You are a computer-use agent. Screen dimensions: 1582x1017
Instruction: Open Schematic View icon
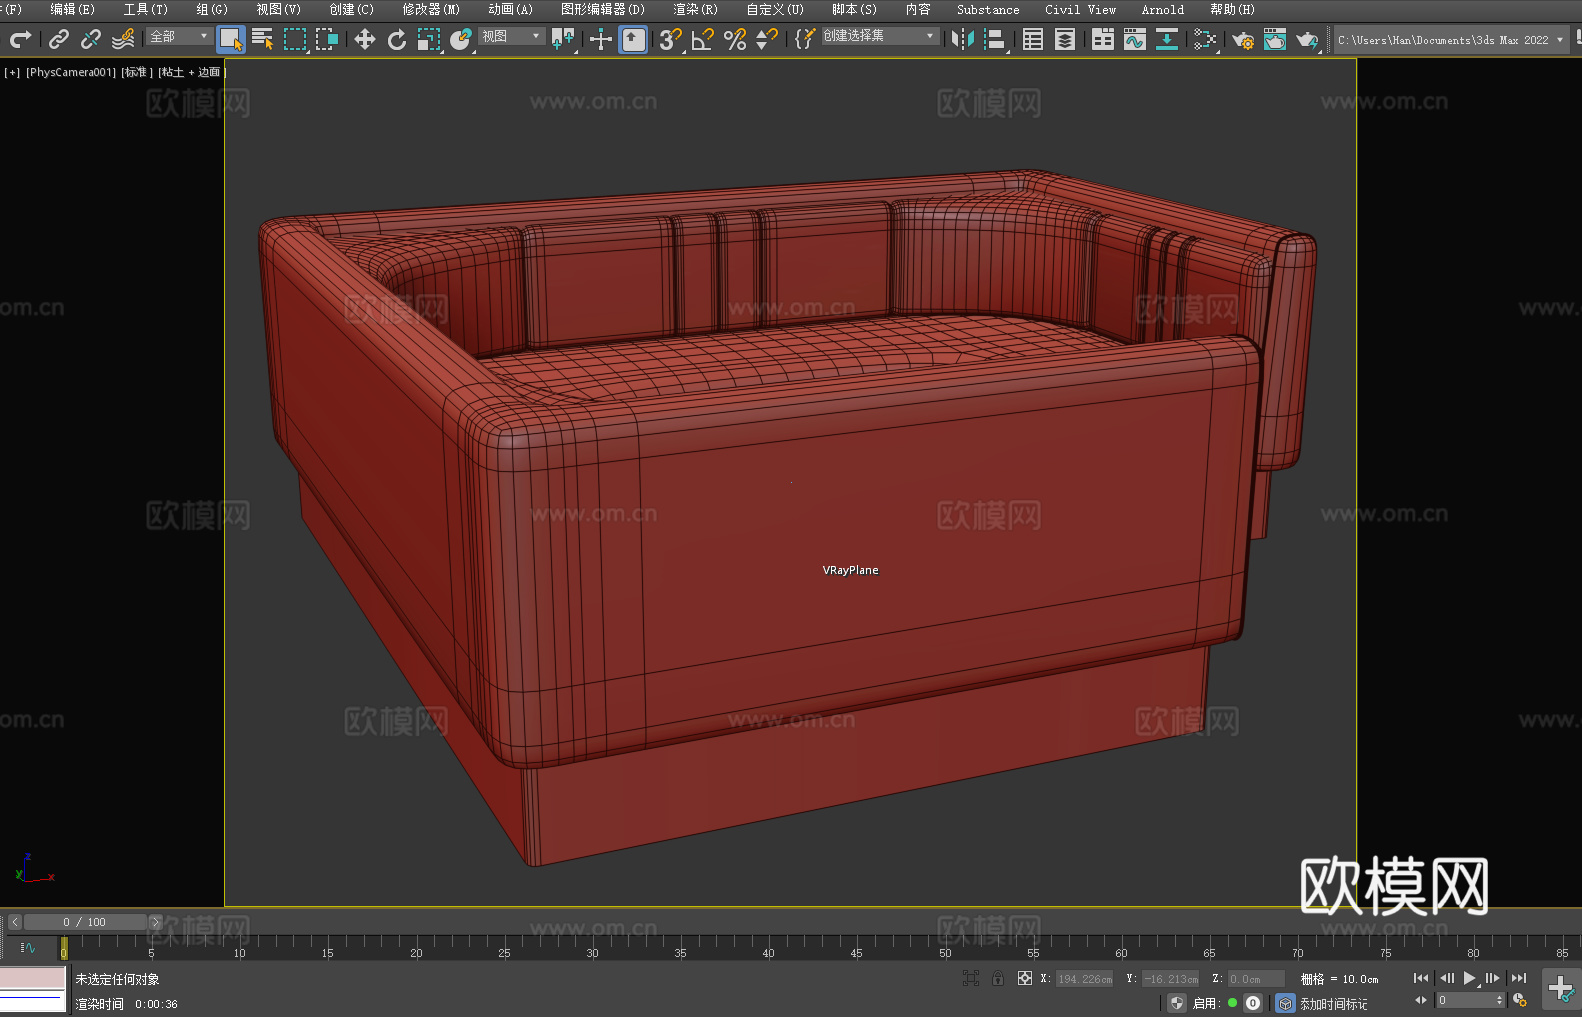pyautogui.click(x=1205, y=39)
